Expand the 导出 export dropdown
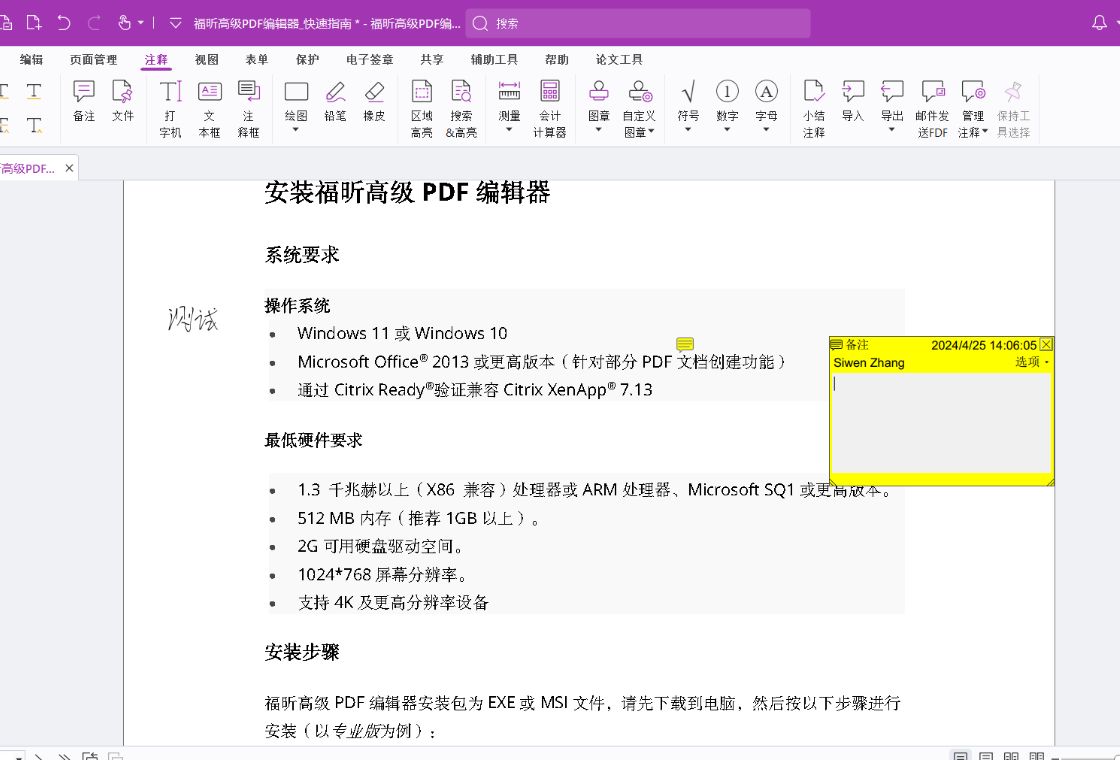Screen dimensions: 1120x760 coord(891,130)
